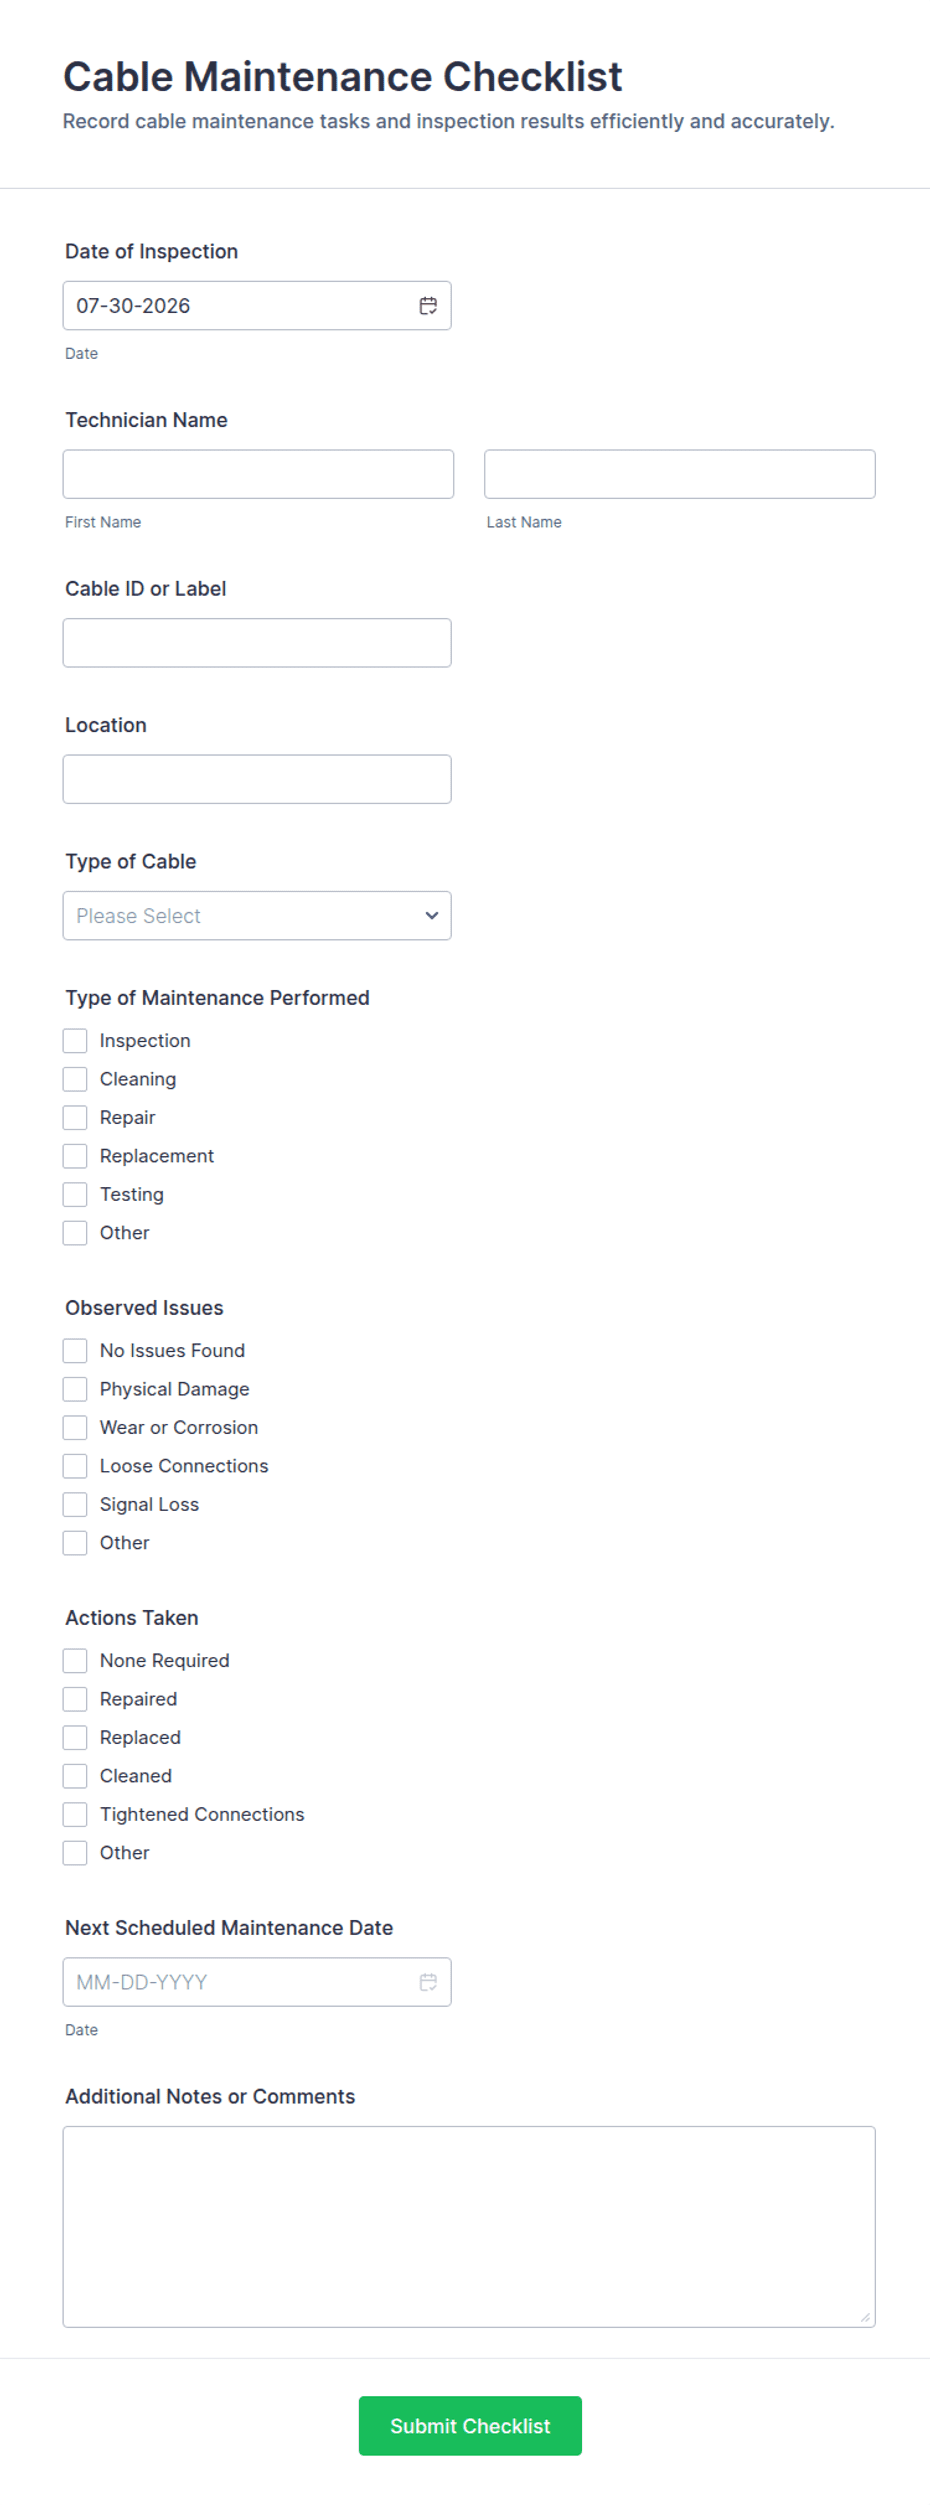Click into the Location text field
Image resolution: width=930 pixels, height=2505 pixels.
[257, 779]
